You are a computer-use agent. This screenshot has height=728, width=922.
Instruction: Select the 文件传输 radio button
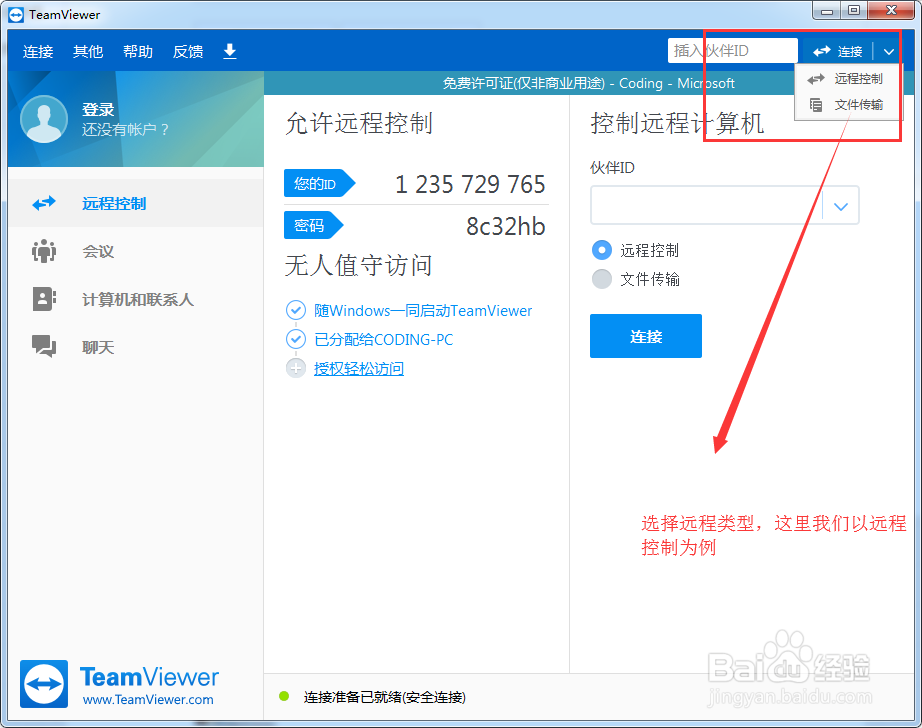[x=602, y=279]
